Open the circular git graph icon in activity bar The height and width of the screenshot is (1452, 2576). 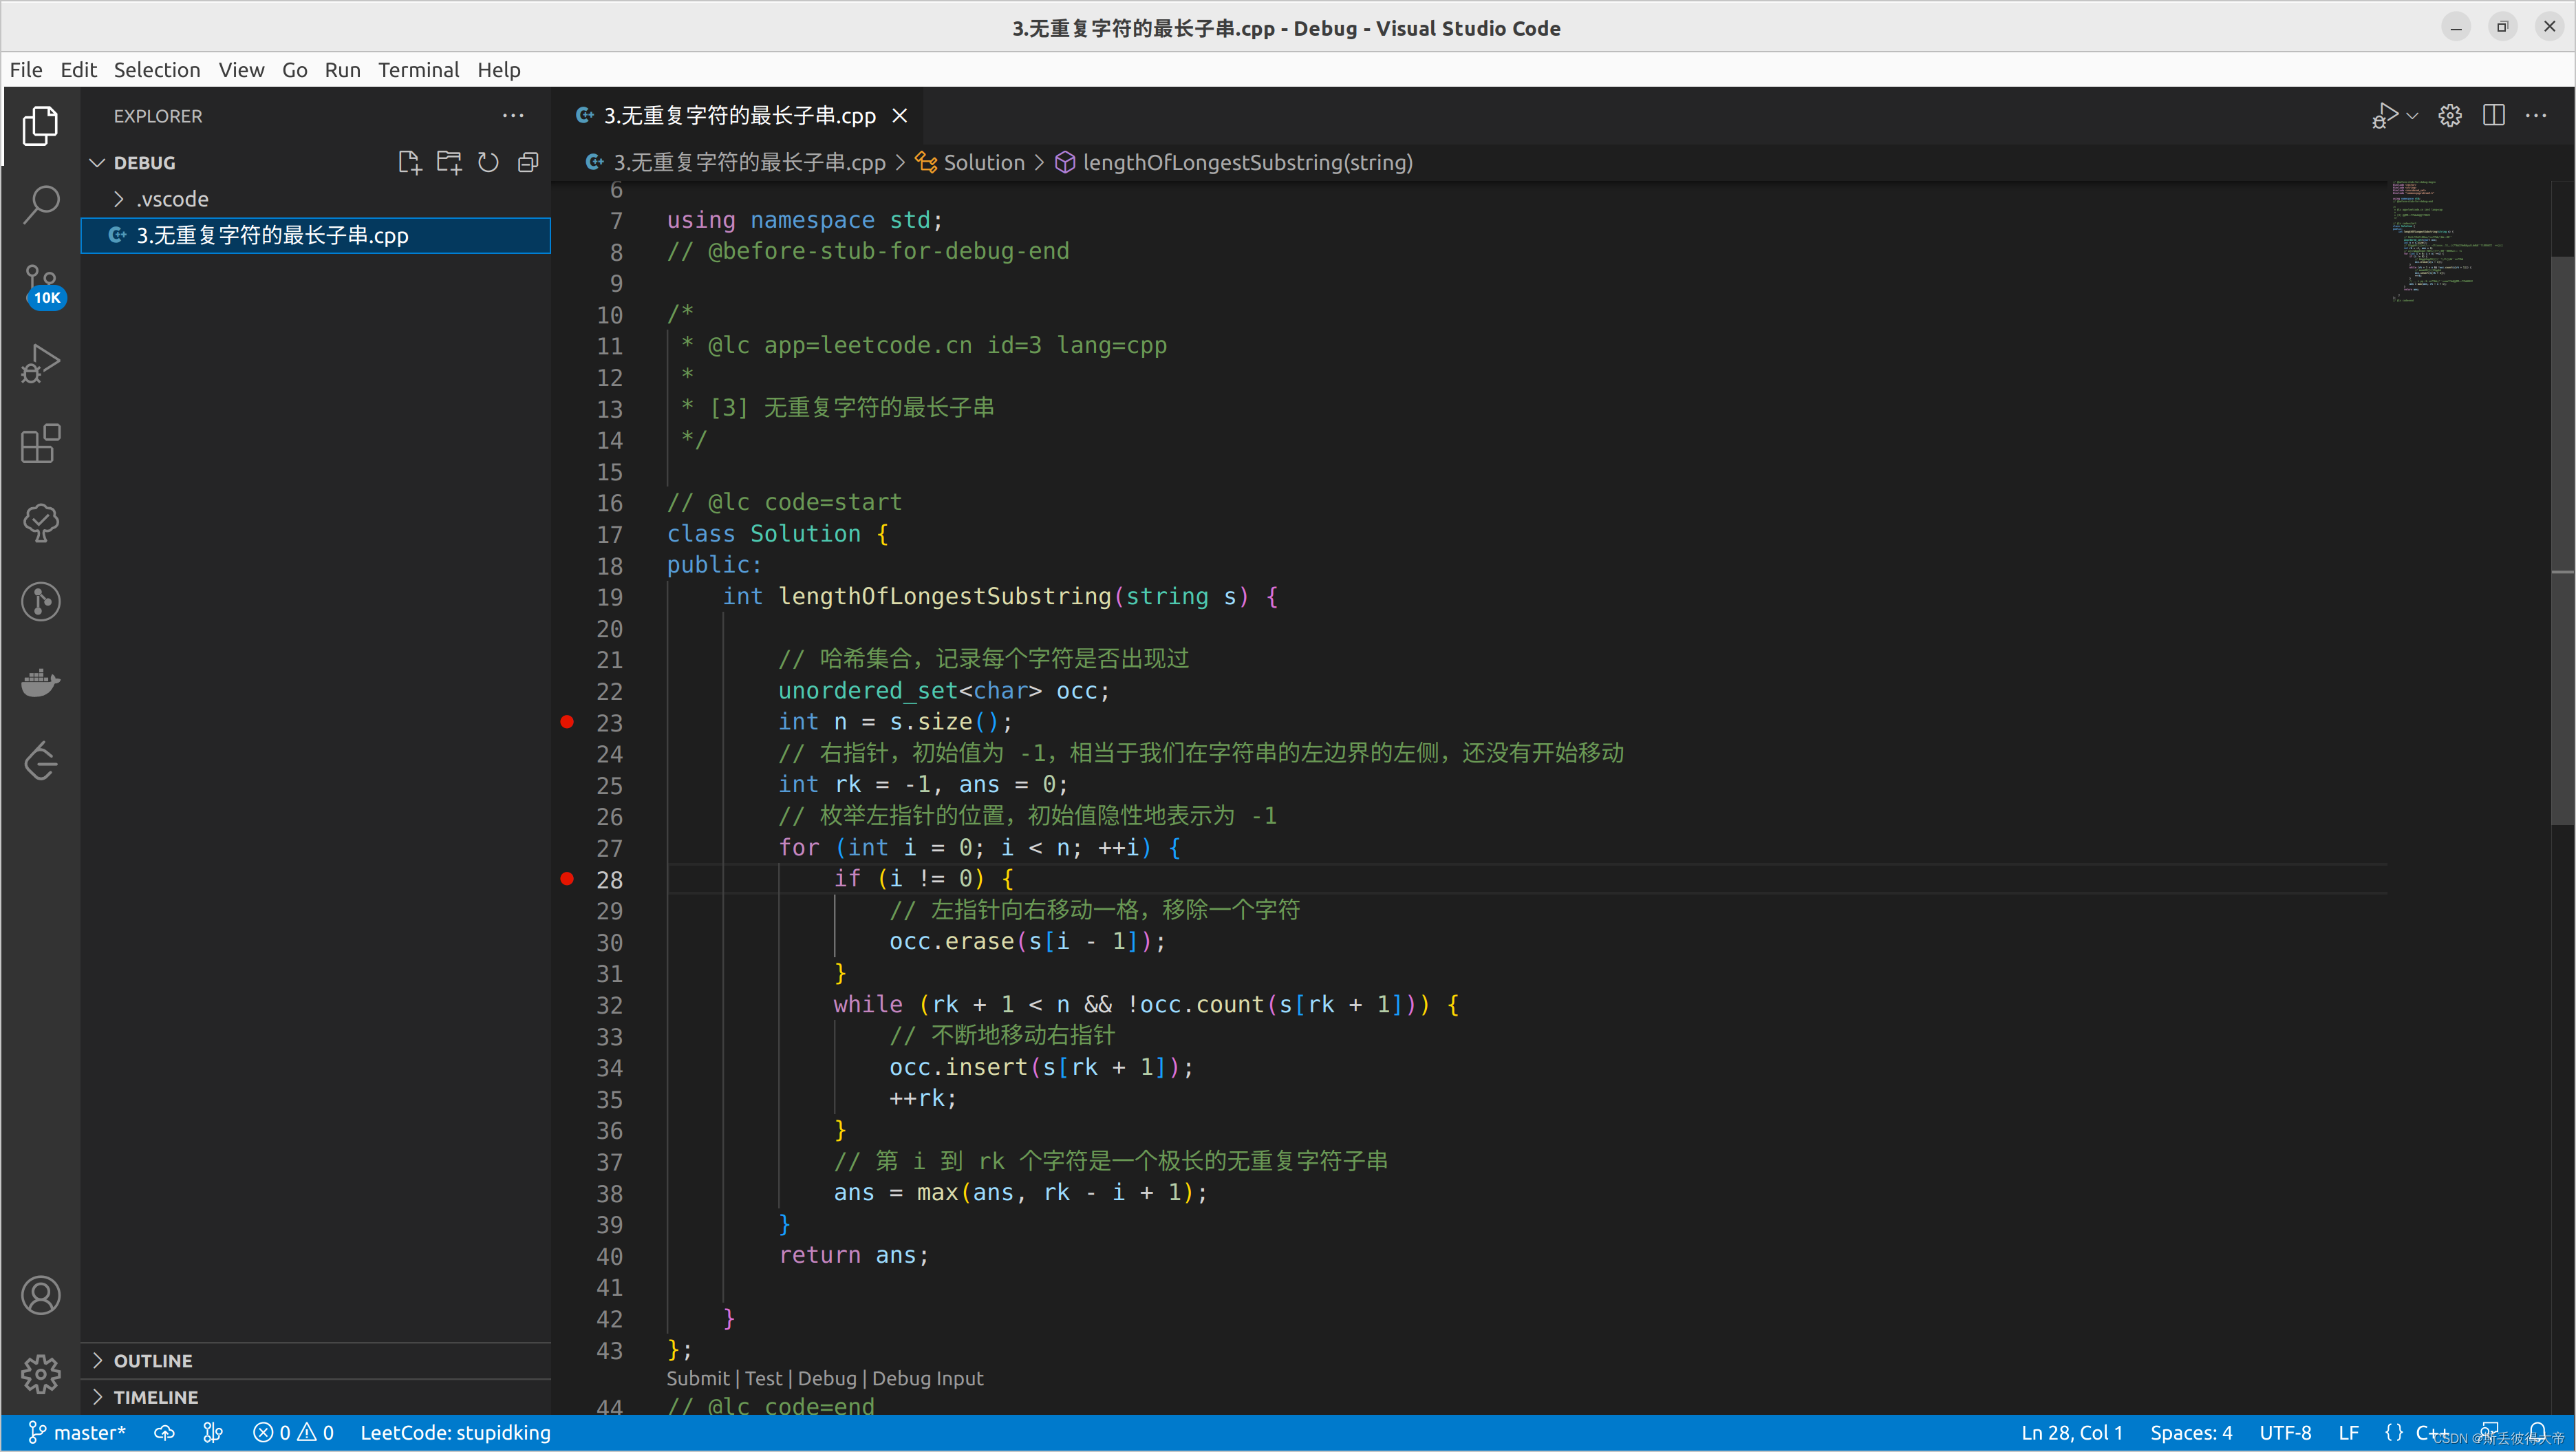[40, 602]
